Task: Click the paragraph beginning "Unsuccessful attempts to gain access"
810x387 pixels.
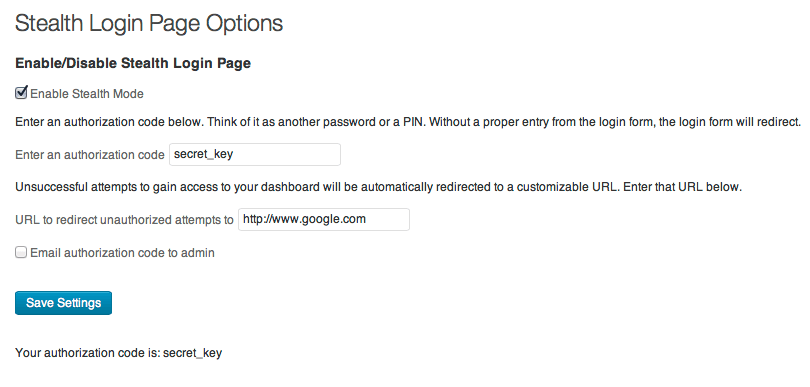Action: pos(379,188)
